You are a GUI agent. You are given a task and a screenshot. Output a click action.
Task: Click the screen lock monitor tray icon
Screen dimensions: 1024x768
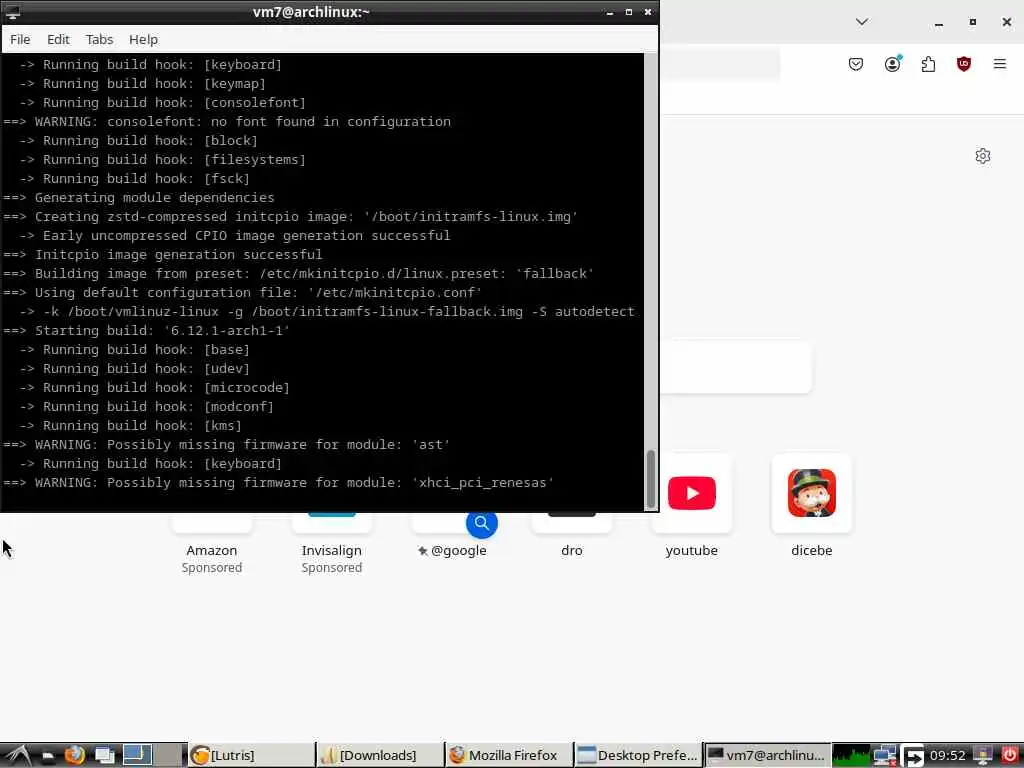982,756
